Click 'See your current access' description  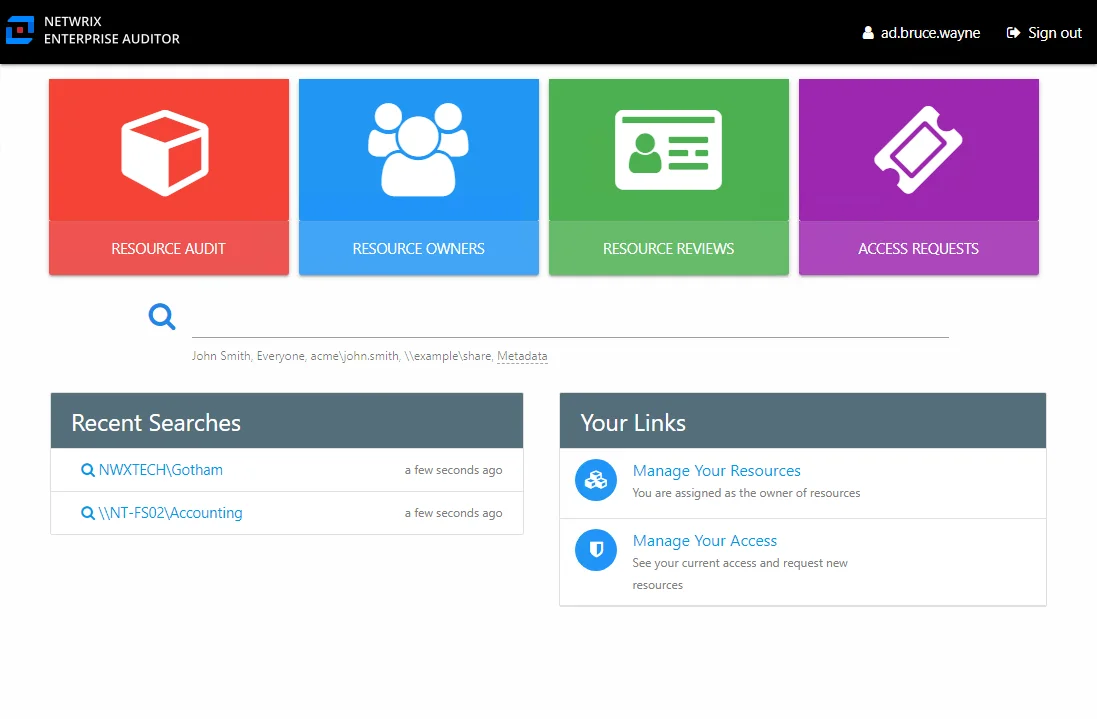coord(739,574)
